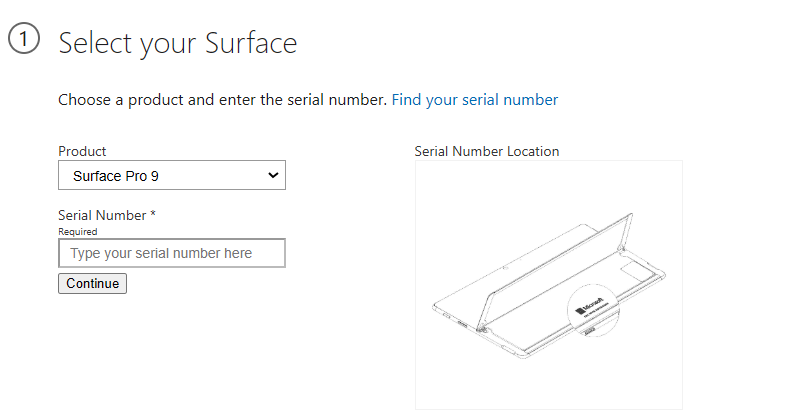Screen dimensions: 791x420
Task: Click the Product dropdown chevron arrow
Action: [273, 175]
